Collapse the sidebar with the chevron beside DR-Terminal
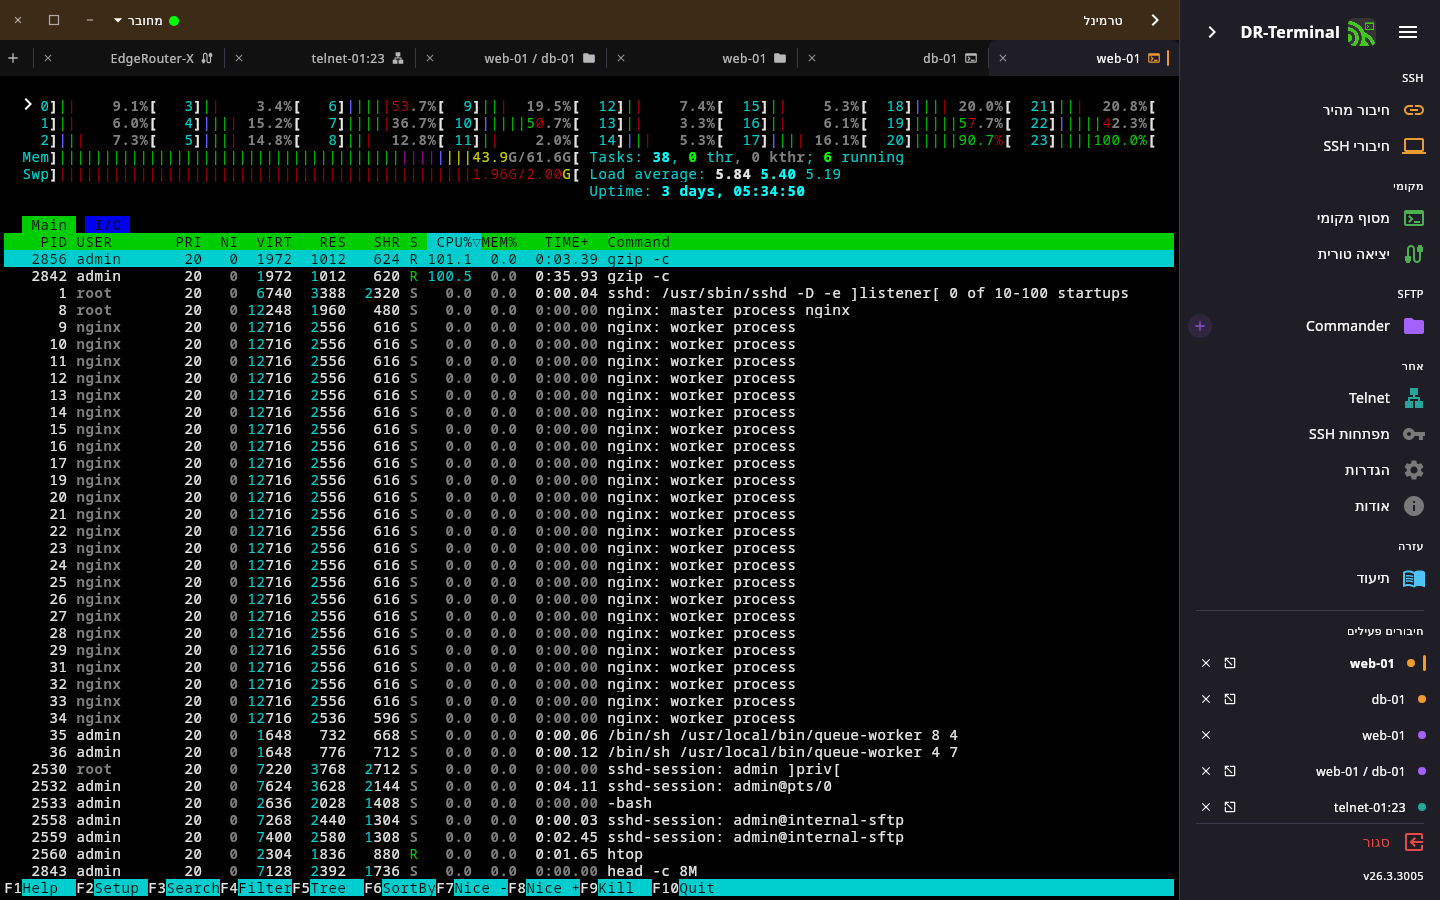 tap(1212, 32)
